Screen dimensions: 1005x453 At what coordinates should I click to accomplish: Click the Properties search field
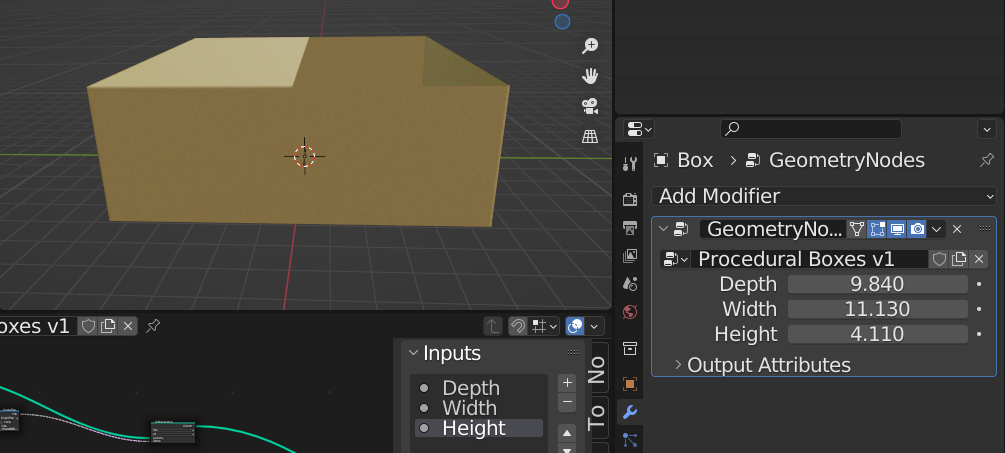[811, 129]
